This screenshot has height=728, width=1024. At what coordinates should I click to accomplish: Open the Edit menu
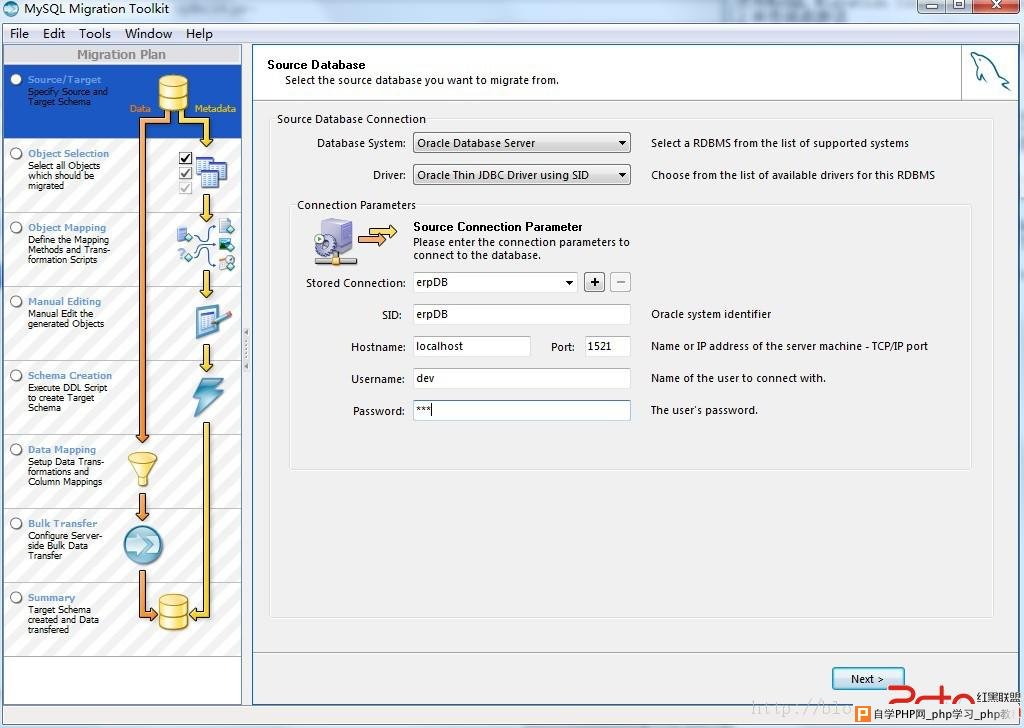click(x=54, y=33)
